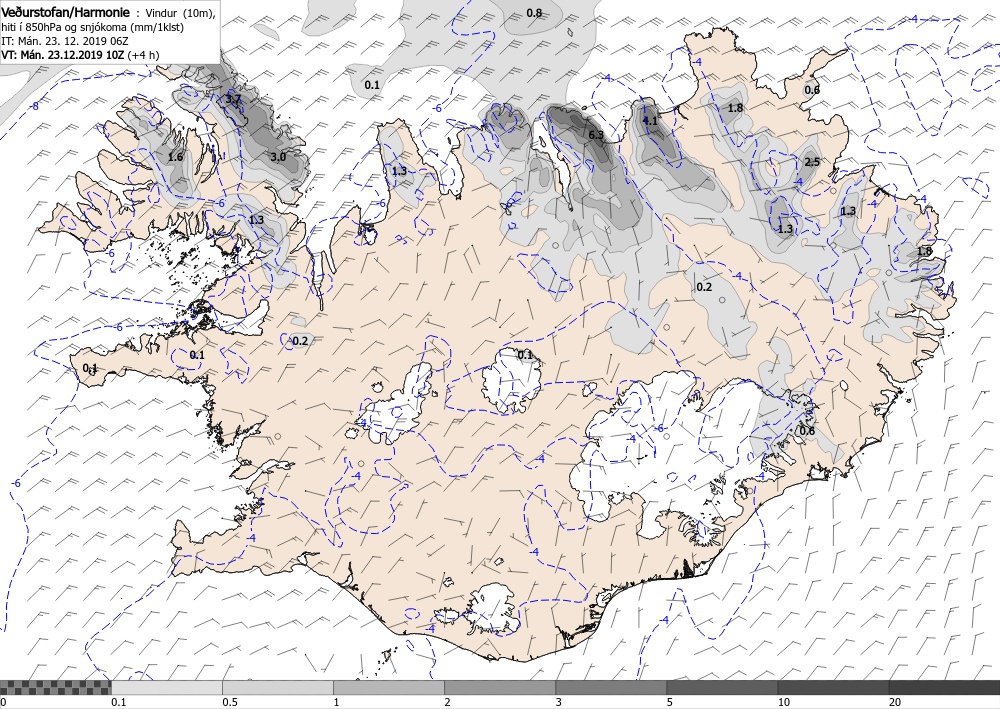Click the darkest legend swatch above 20

tap(944, 687)
